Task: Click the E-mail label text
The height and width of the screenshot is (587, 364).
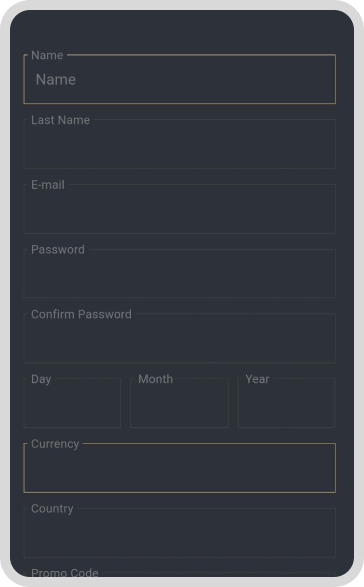Action: click(x=48, y=185)
